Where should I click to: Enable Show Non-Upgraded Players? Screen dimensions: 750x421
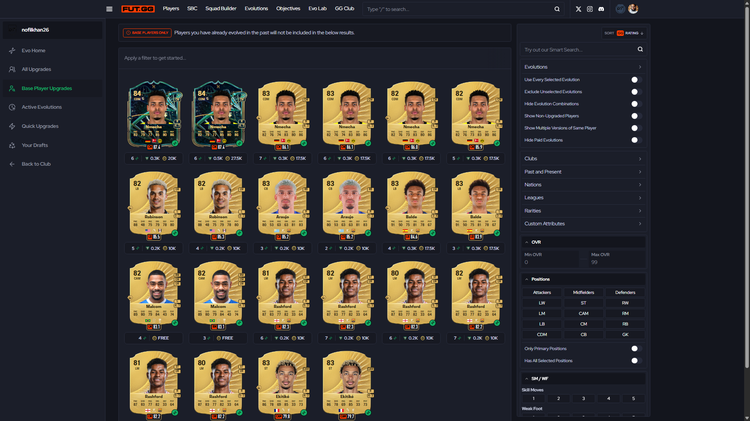[x=635, y=116]
